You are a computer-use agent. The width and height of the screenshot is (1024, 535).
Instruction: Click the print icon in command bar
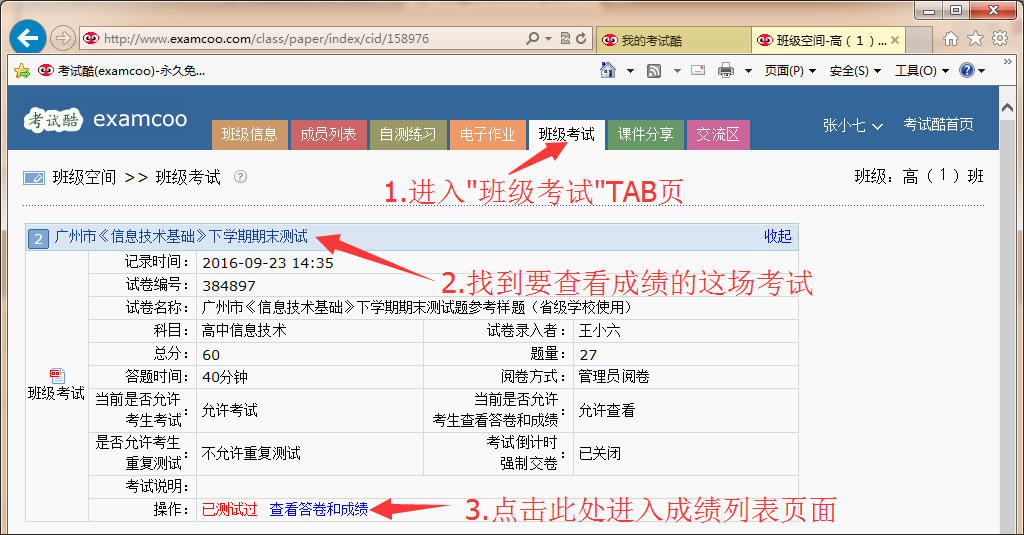[726, 71]
